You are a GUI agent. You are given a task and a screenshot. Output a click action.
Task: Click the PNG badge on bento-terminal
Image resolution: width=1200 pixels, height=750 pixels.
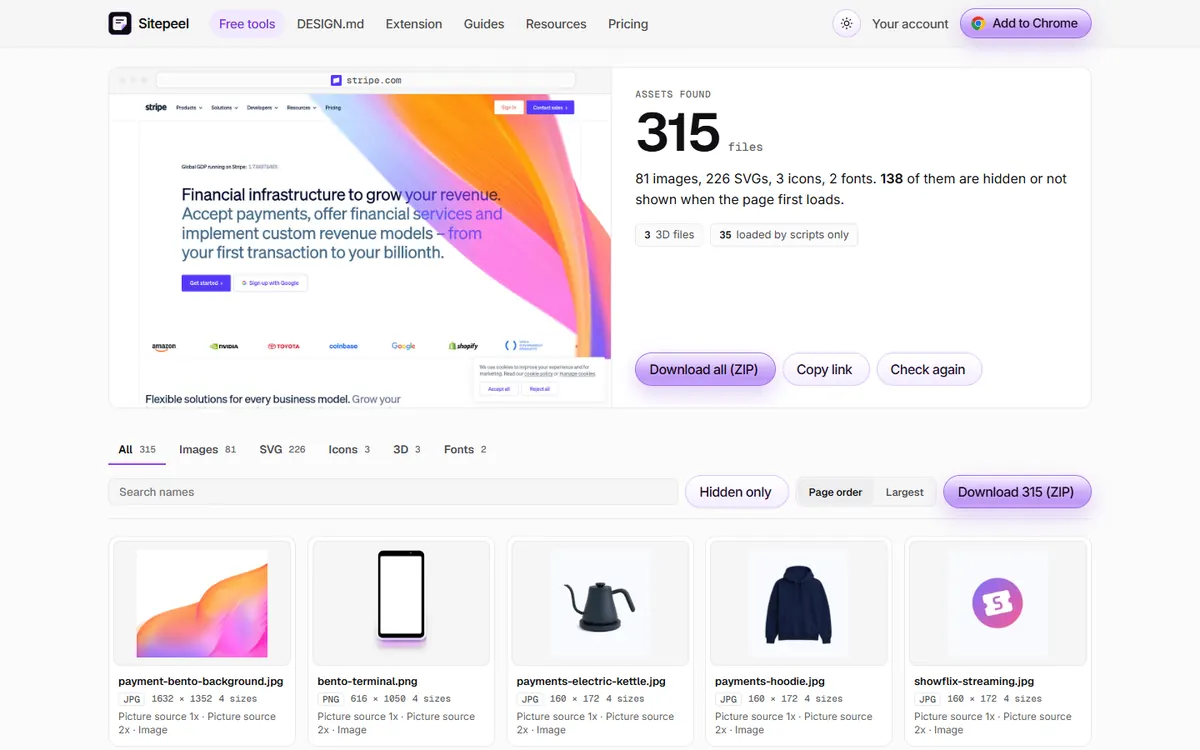(x=331, y=699)
